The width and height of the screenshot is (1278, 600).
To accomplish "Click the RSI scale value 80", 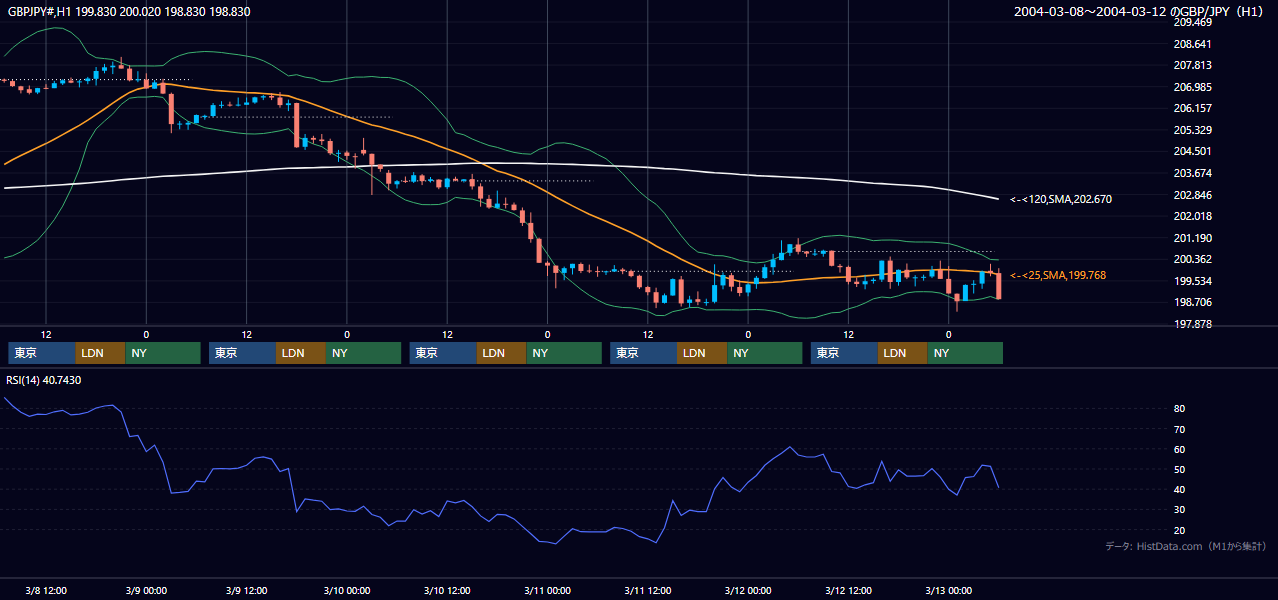I will click(1180, 409).
